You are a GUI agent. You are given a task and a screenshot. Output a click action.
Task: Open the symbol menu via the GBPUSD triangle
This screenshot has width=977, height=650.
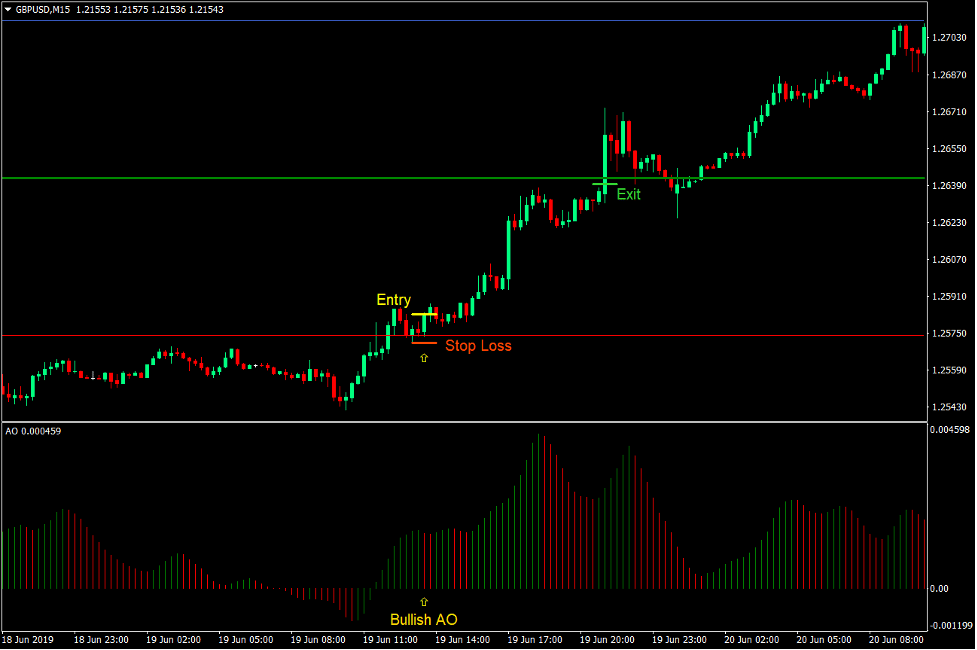(x=8, y=9)
